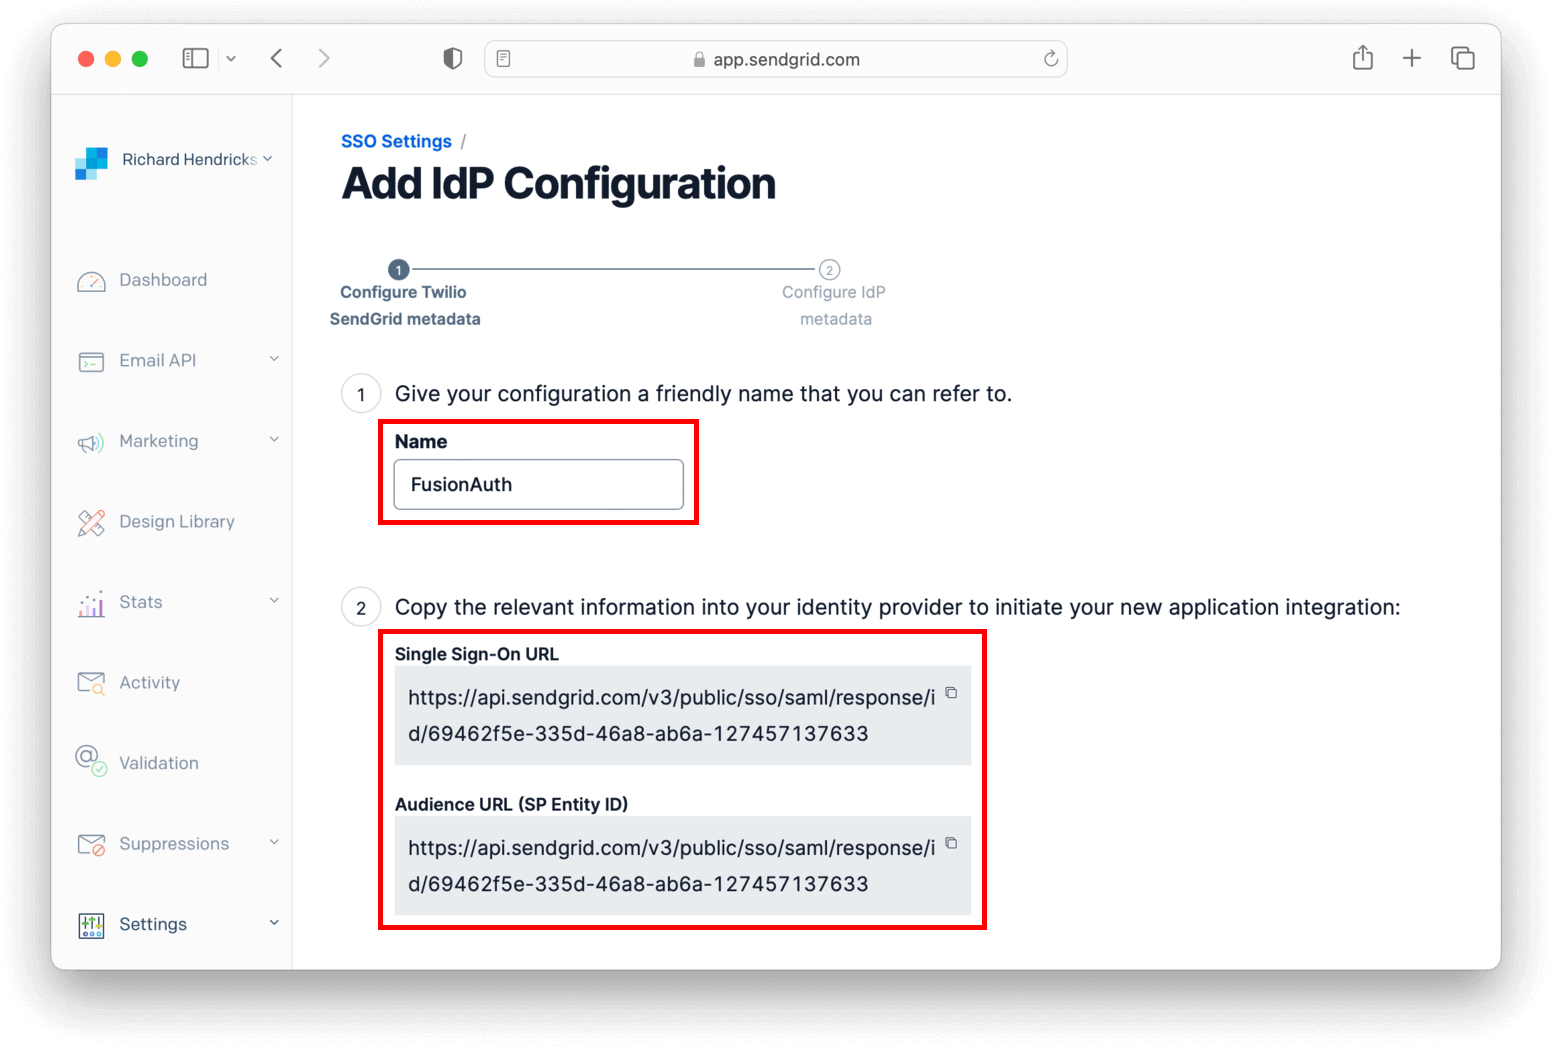Screen dimensions: 1552x1046
Task: Expand the Richard Hendricks account menu
Action: [268, 159]
